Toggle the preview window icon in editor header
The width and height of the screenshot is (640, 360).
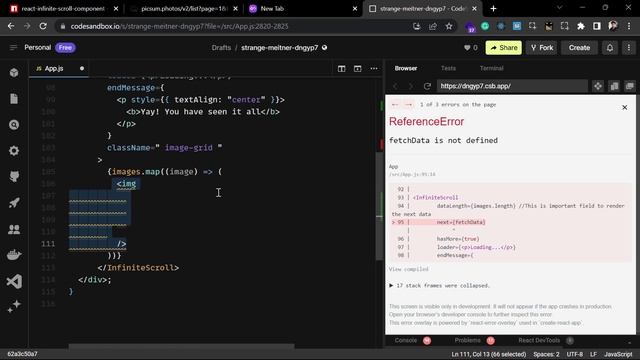(358, 69)
